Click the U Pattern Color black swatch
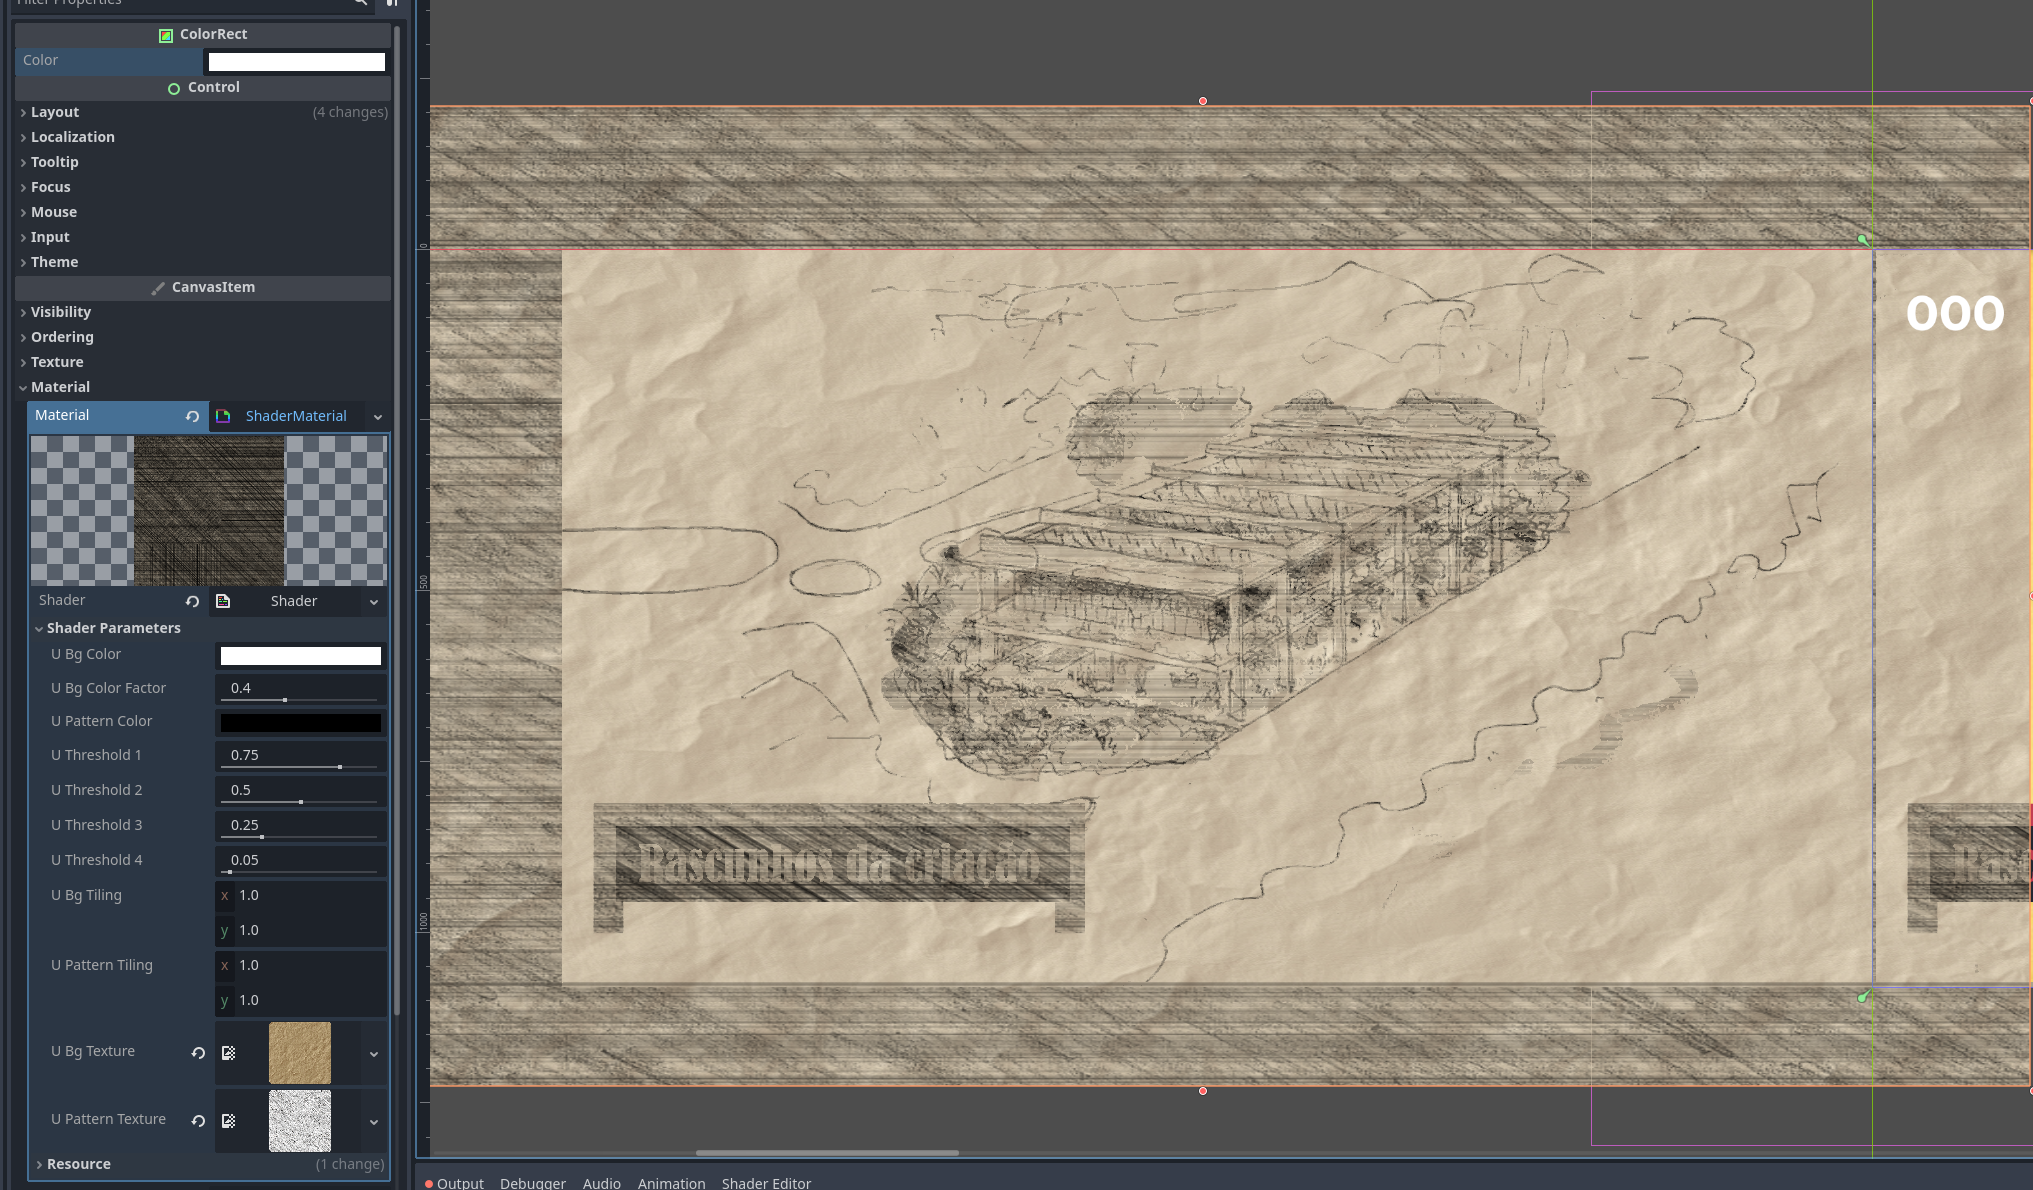 point(300,722)
